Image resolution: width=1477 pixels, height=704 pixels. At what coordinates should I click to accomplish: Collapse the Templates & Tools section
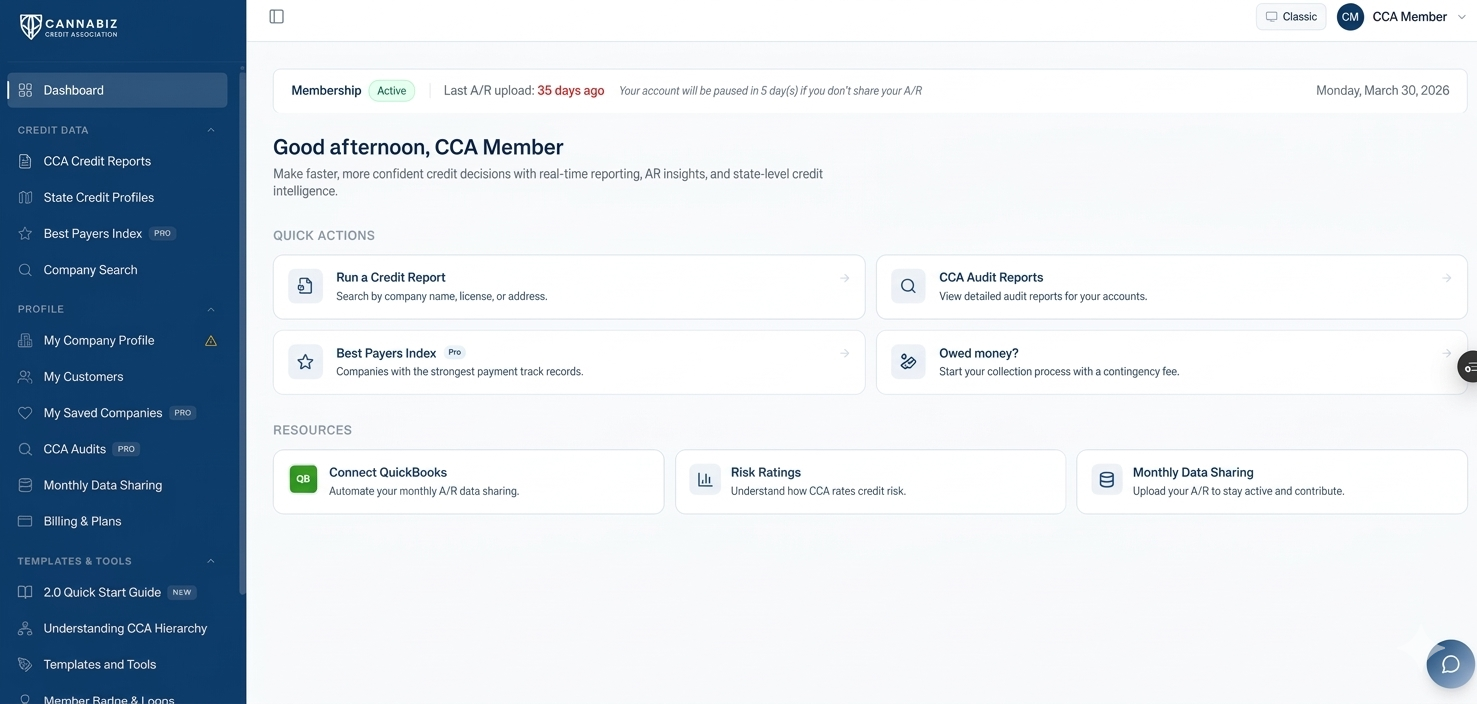pyautogui.click(x=211, y=561)
